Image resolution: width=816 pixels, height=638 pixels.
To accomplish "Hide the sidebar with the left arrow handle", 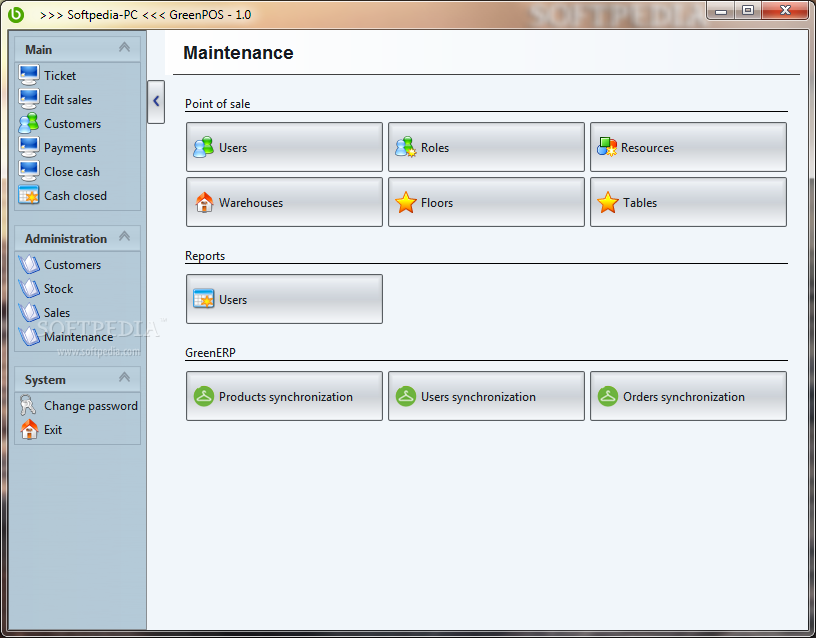I will pos(156,101).
